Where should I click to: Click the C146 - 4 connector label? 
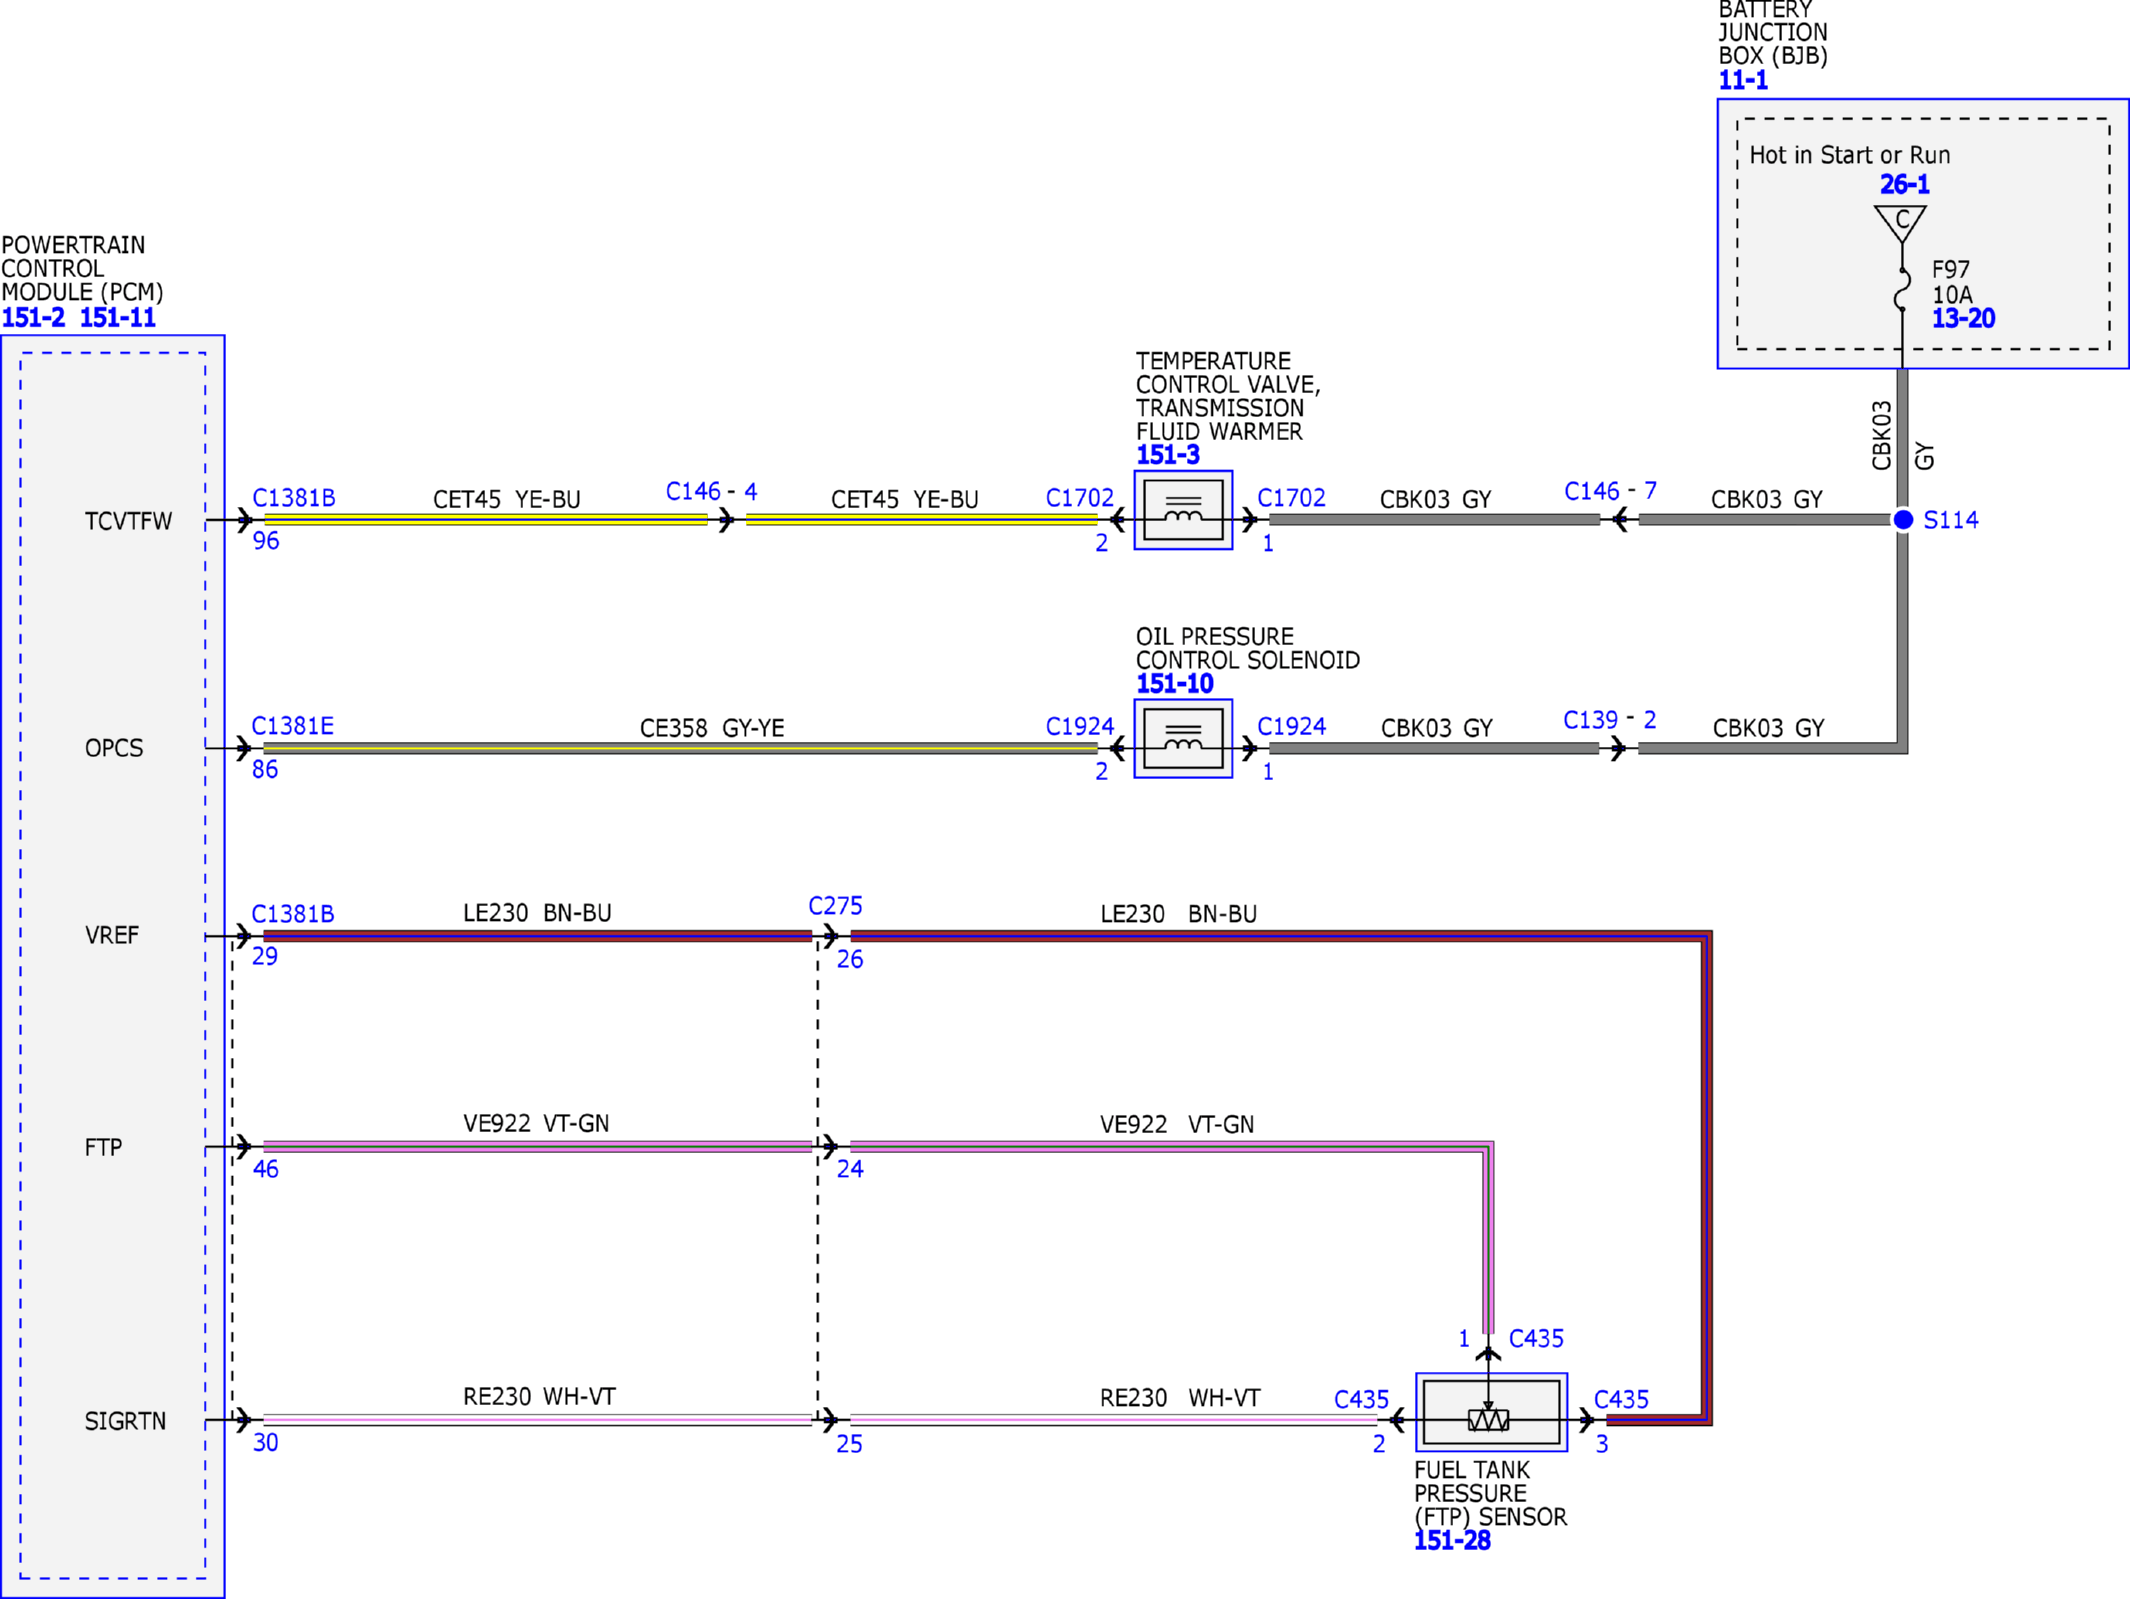point(711,492)
